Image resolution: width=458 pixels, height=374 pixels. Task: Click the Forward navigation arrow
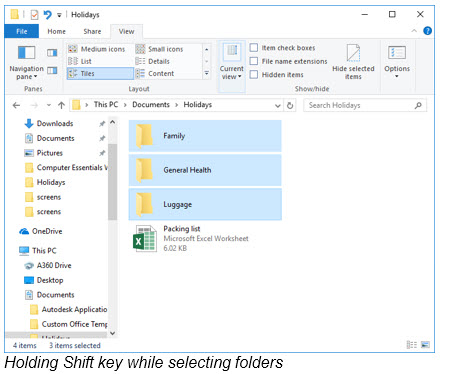coord(34,105)
